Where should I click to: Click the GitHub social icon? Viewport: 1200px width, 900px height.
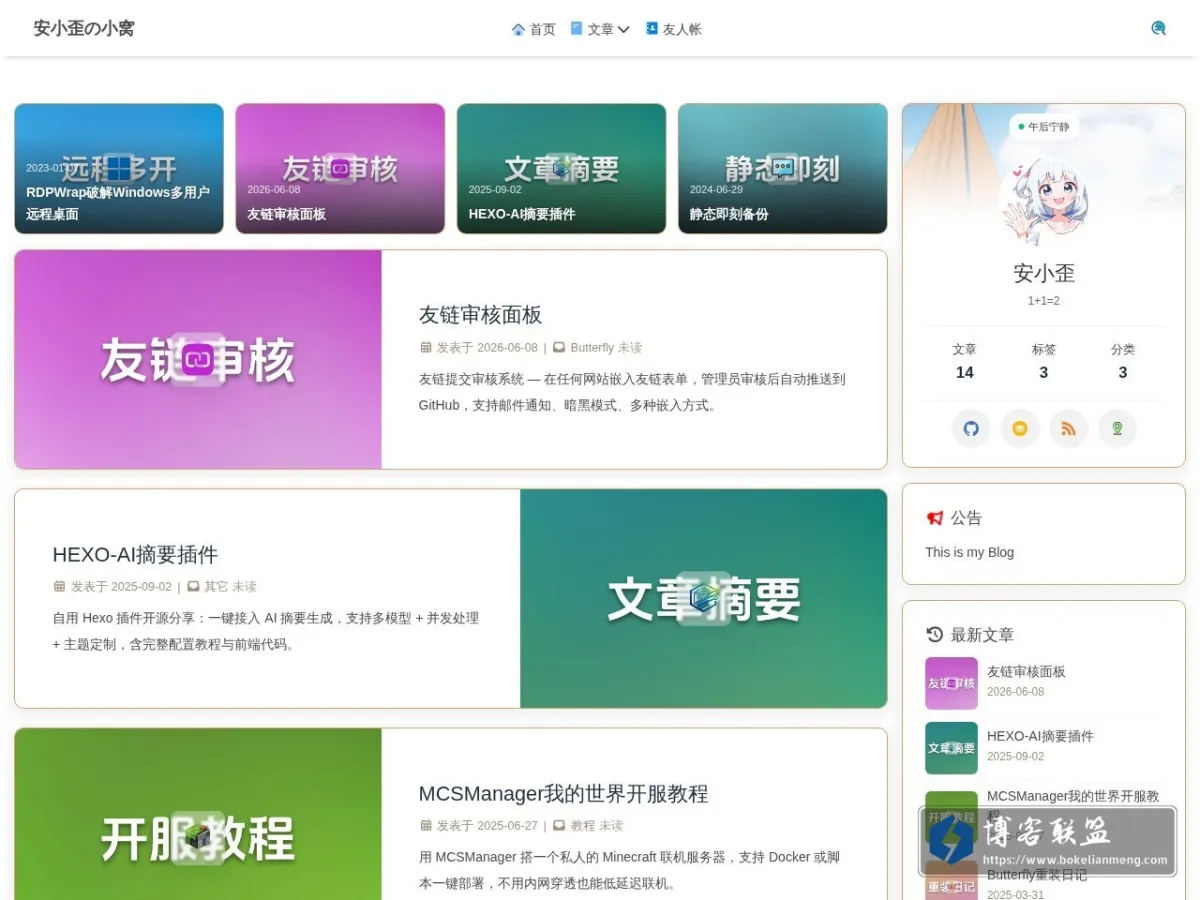[971, 428]
